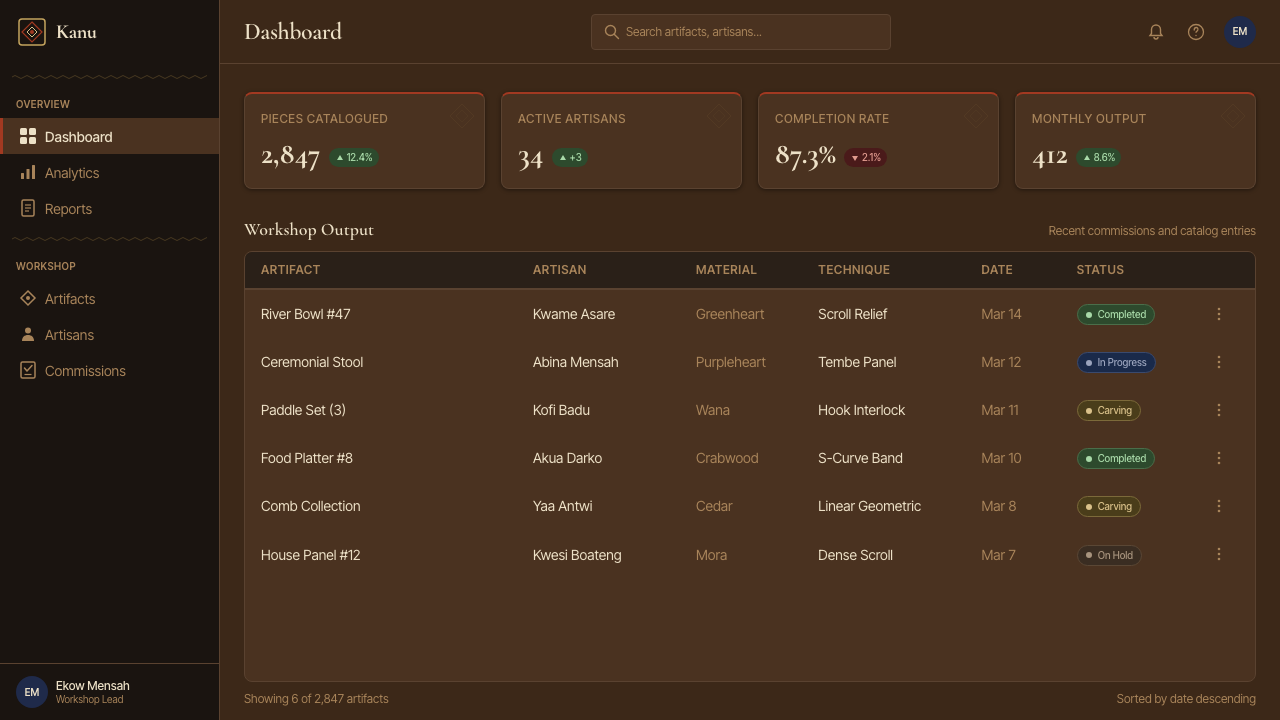The image size is (1280, 720).
Task: Open the Ekow Mensah user profile name
Action: click(x=93, y=686)
